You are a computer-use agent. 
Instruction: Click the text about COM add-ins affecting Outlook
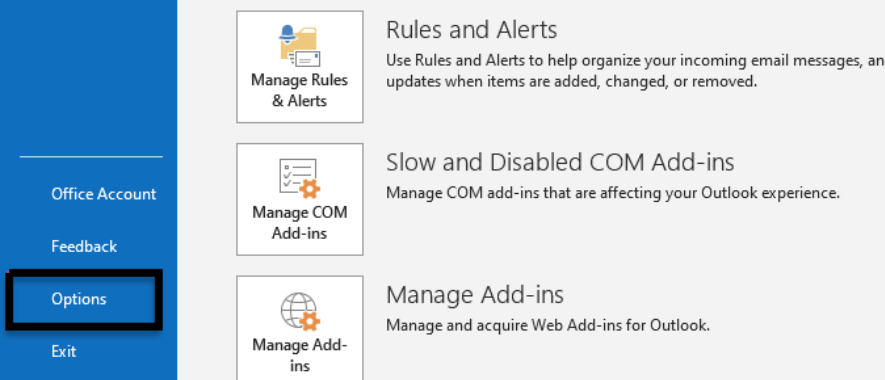613,193
